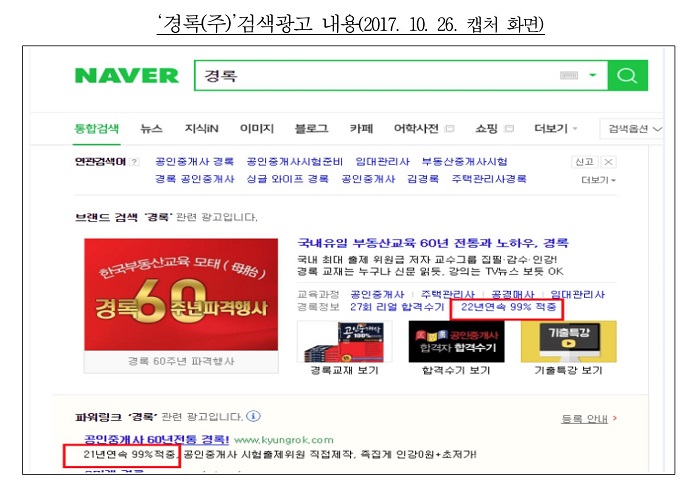The width and height of the screenshot is (700, 484).
Task: Expand the search autocomplete dropdown arrow
Action: coord(593,75)
